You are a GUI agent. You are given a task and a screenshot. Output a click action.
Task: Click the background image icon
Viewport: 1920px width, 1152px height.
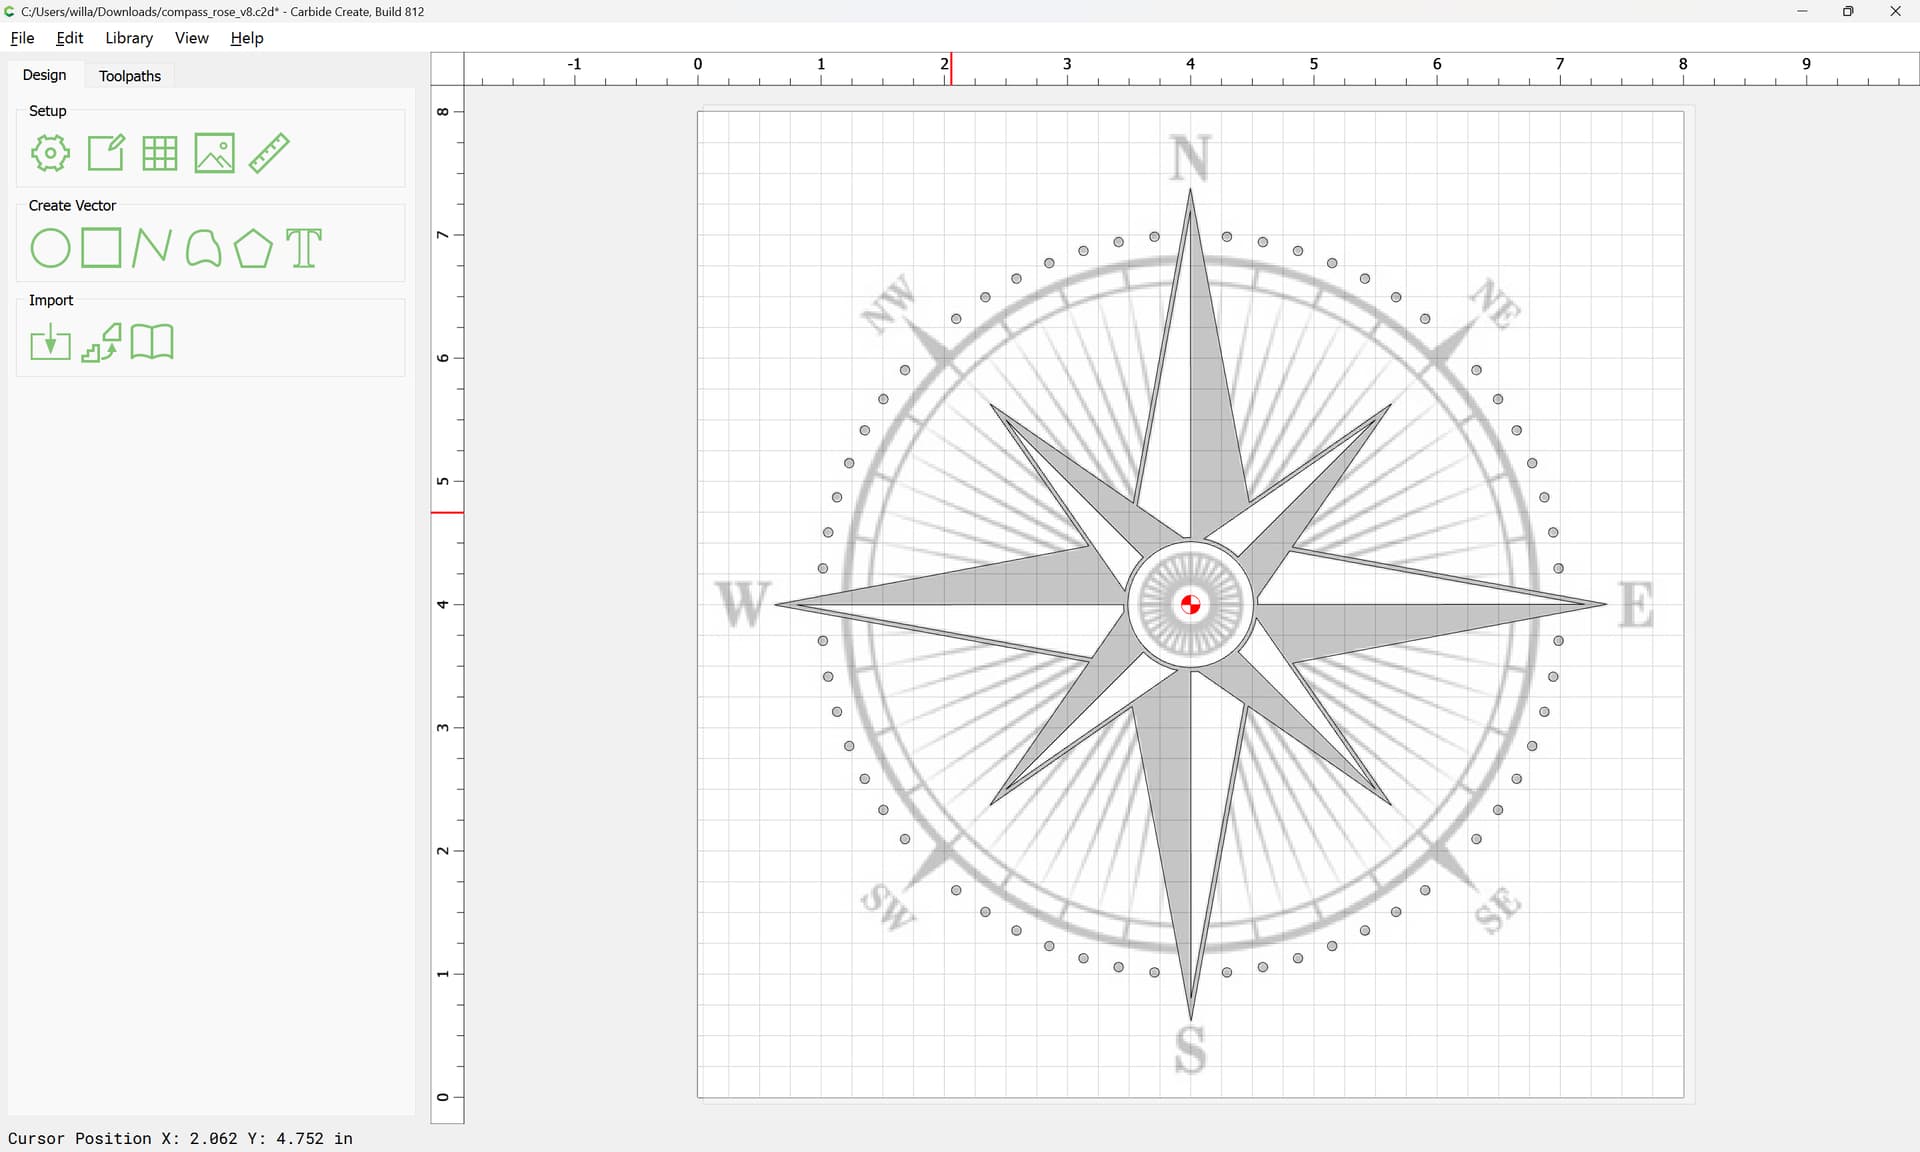(214, 153)
